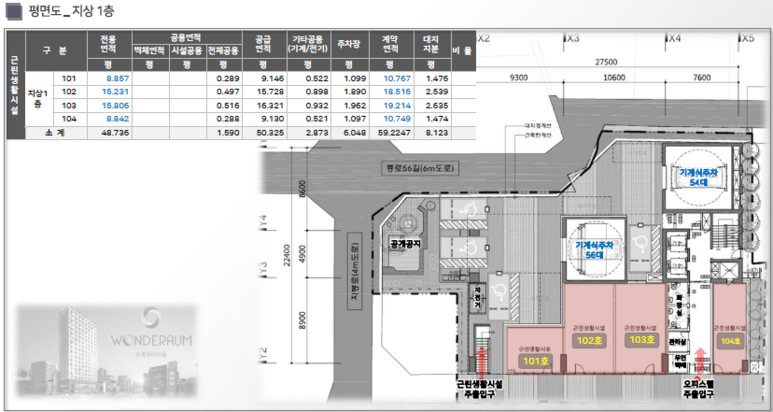The width and height of the screenshot is (773, 412).
Task: Click the 공급면적 column header
Action: (x=265, y=45)
